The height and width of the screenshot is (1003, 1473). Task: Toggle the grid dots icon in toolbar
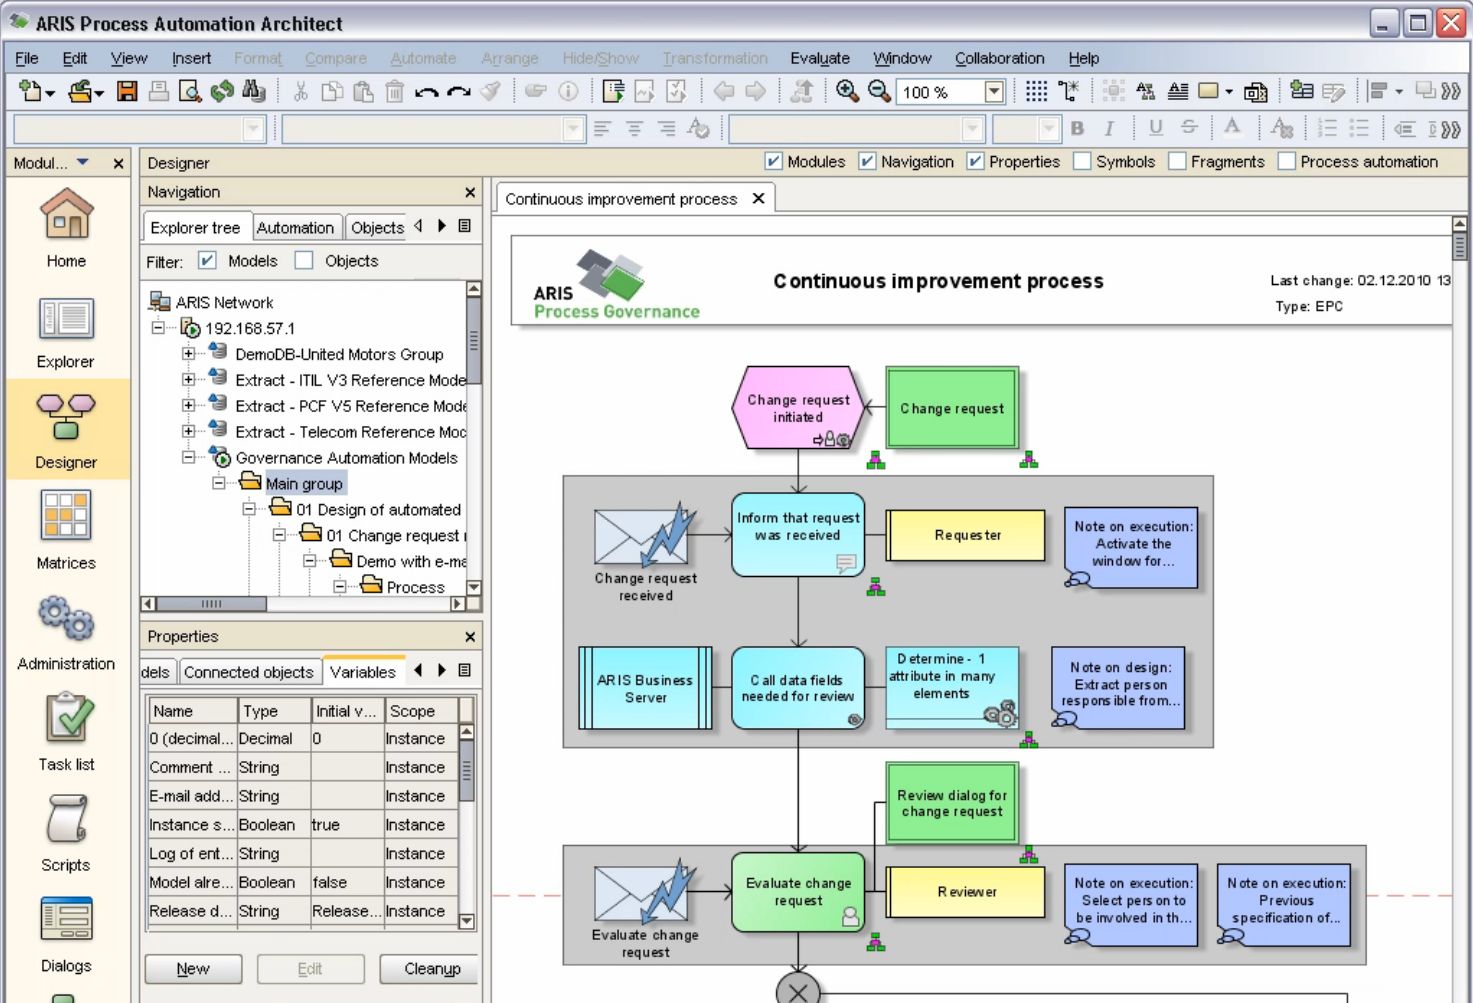(1037, 91)
